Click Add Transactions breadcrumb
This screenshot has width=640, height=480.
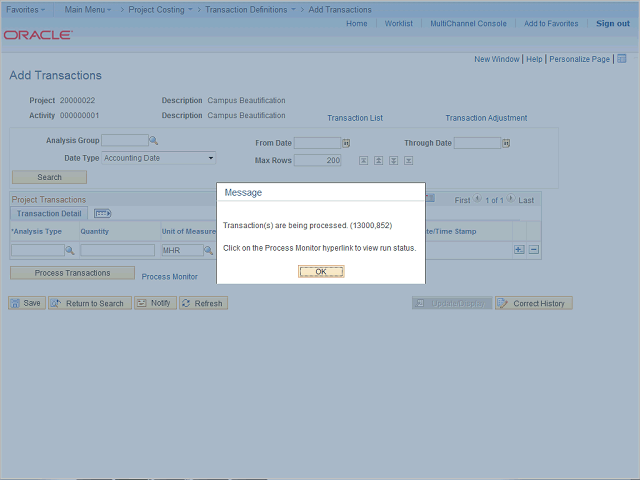pyautogui.click(x=340, y=9)
